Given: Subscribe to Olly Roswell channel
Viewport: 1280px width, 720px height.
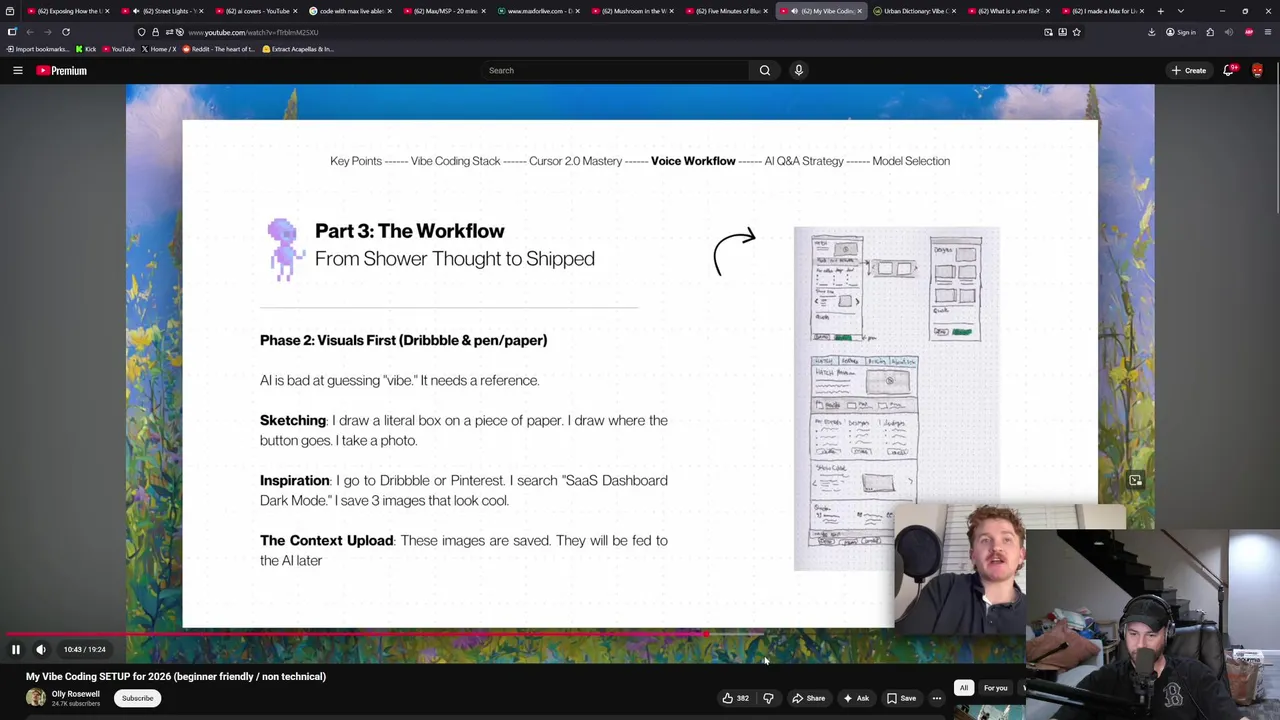Looking at the screenshot, I should pyautogui.click(x=137, y=698).
